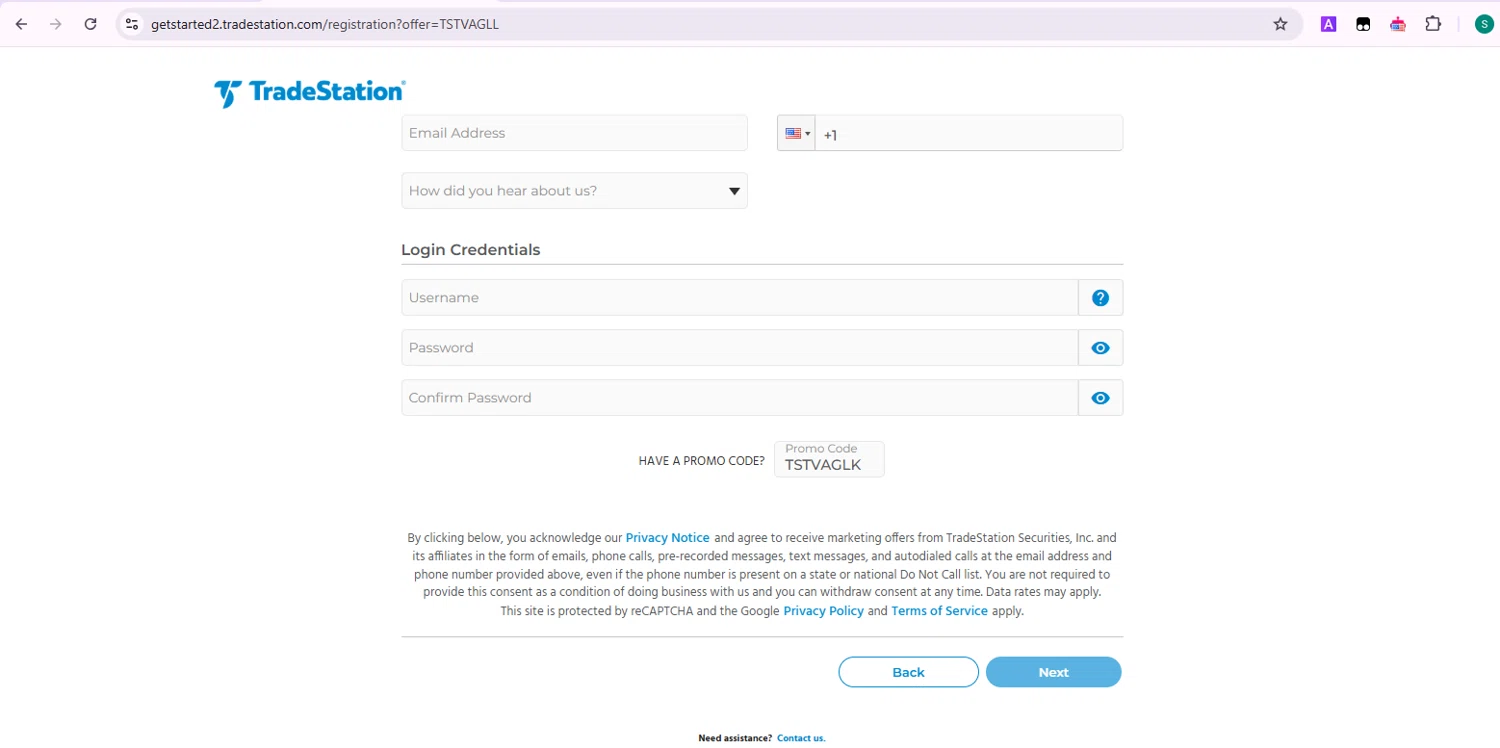View site information icon in address bar

click(131, 24)
